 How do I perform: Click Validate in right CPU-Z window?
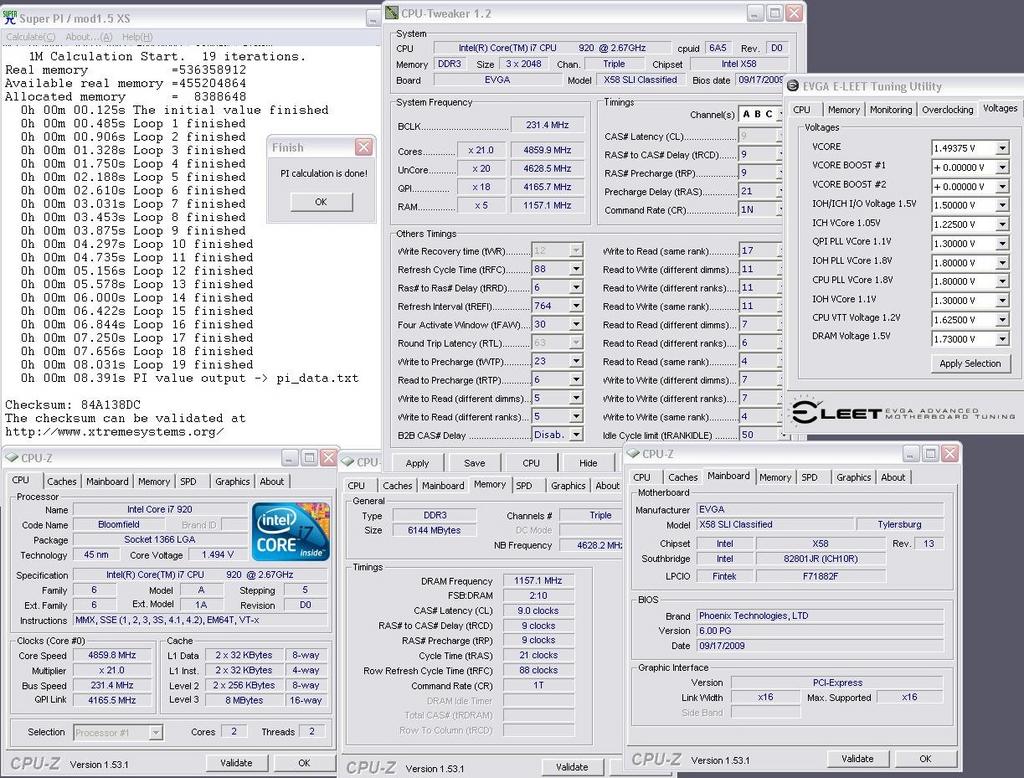pyautogui.click(x=857, y=758)
